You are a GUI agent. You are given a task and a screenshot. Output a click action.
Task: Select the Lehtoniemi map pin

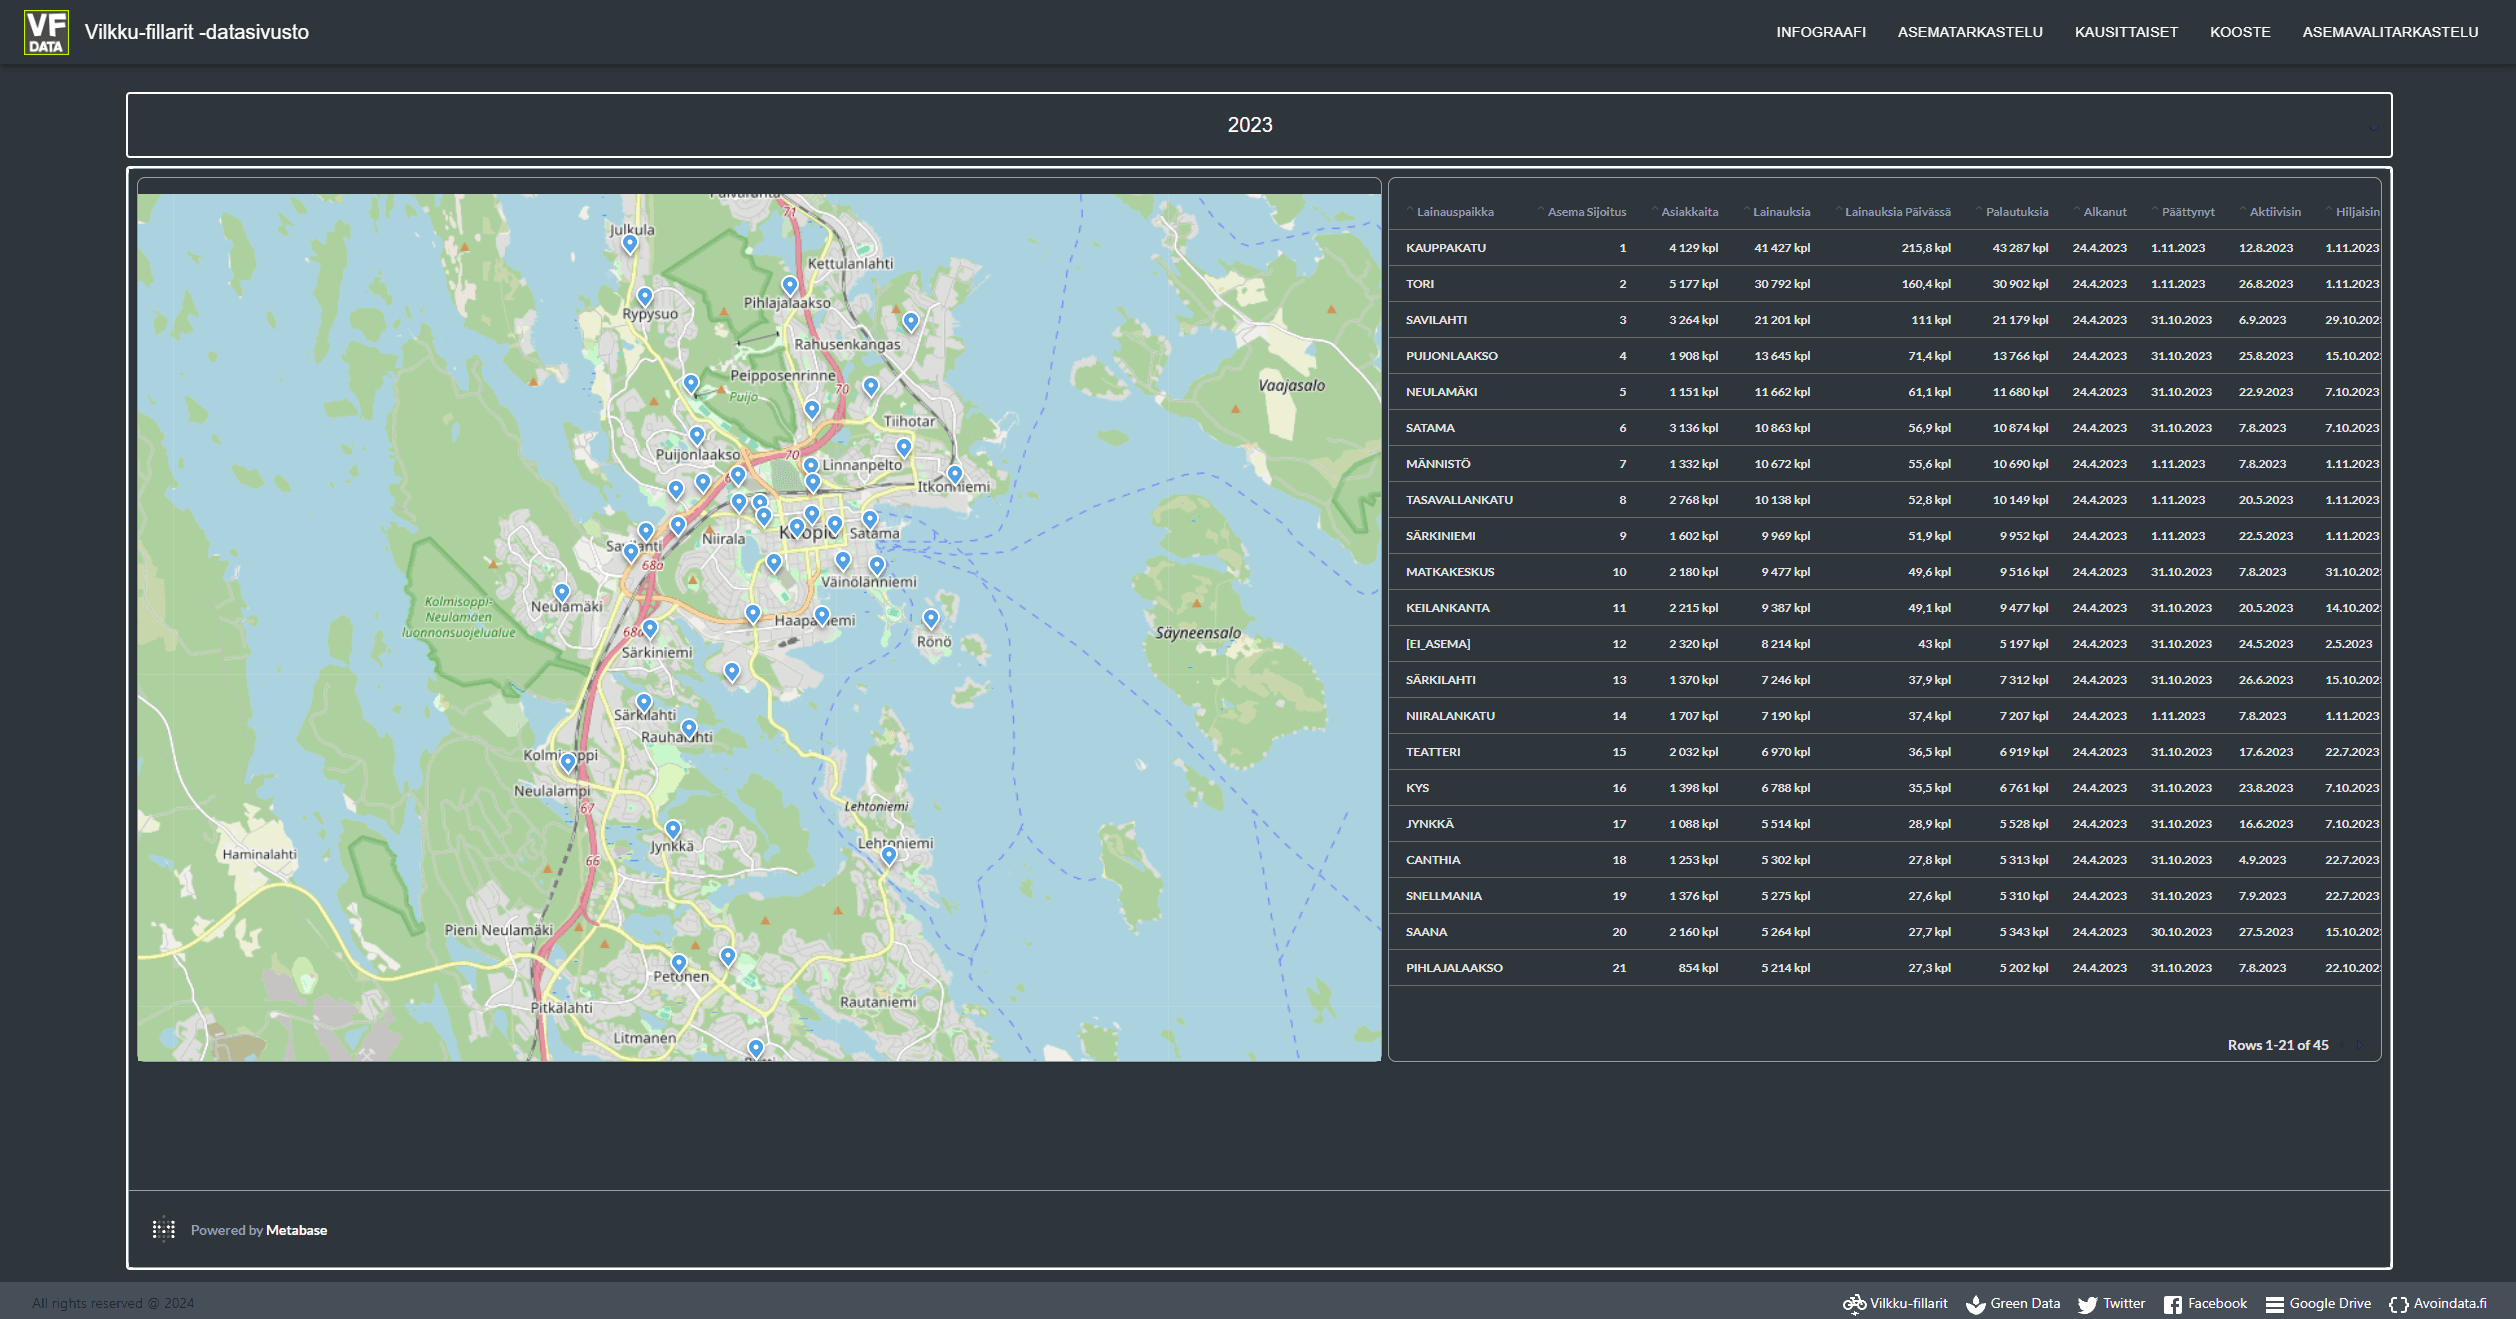[889, 857]
